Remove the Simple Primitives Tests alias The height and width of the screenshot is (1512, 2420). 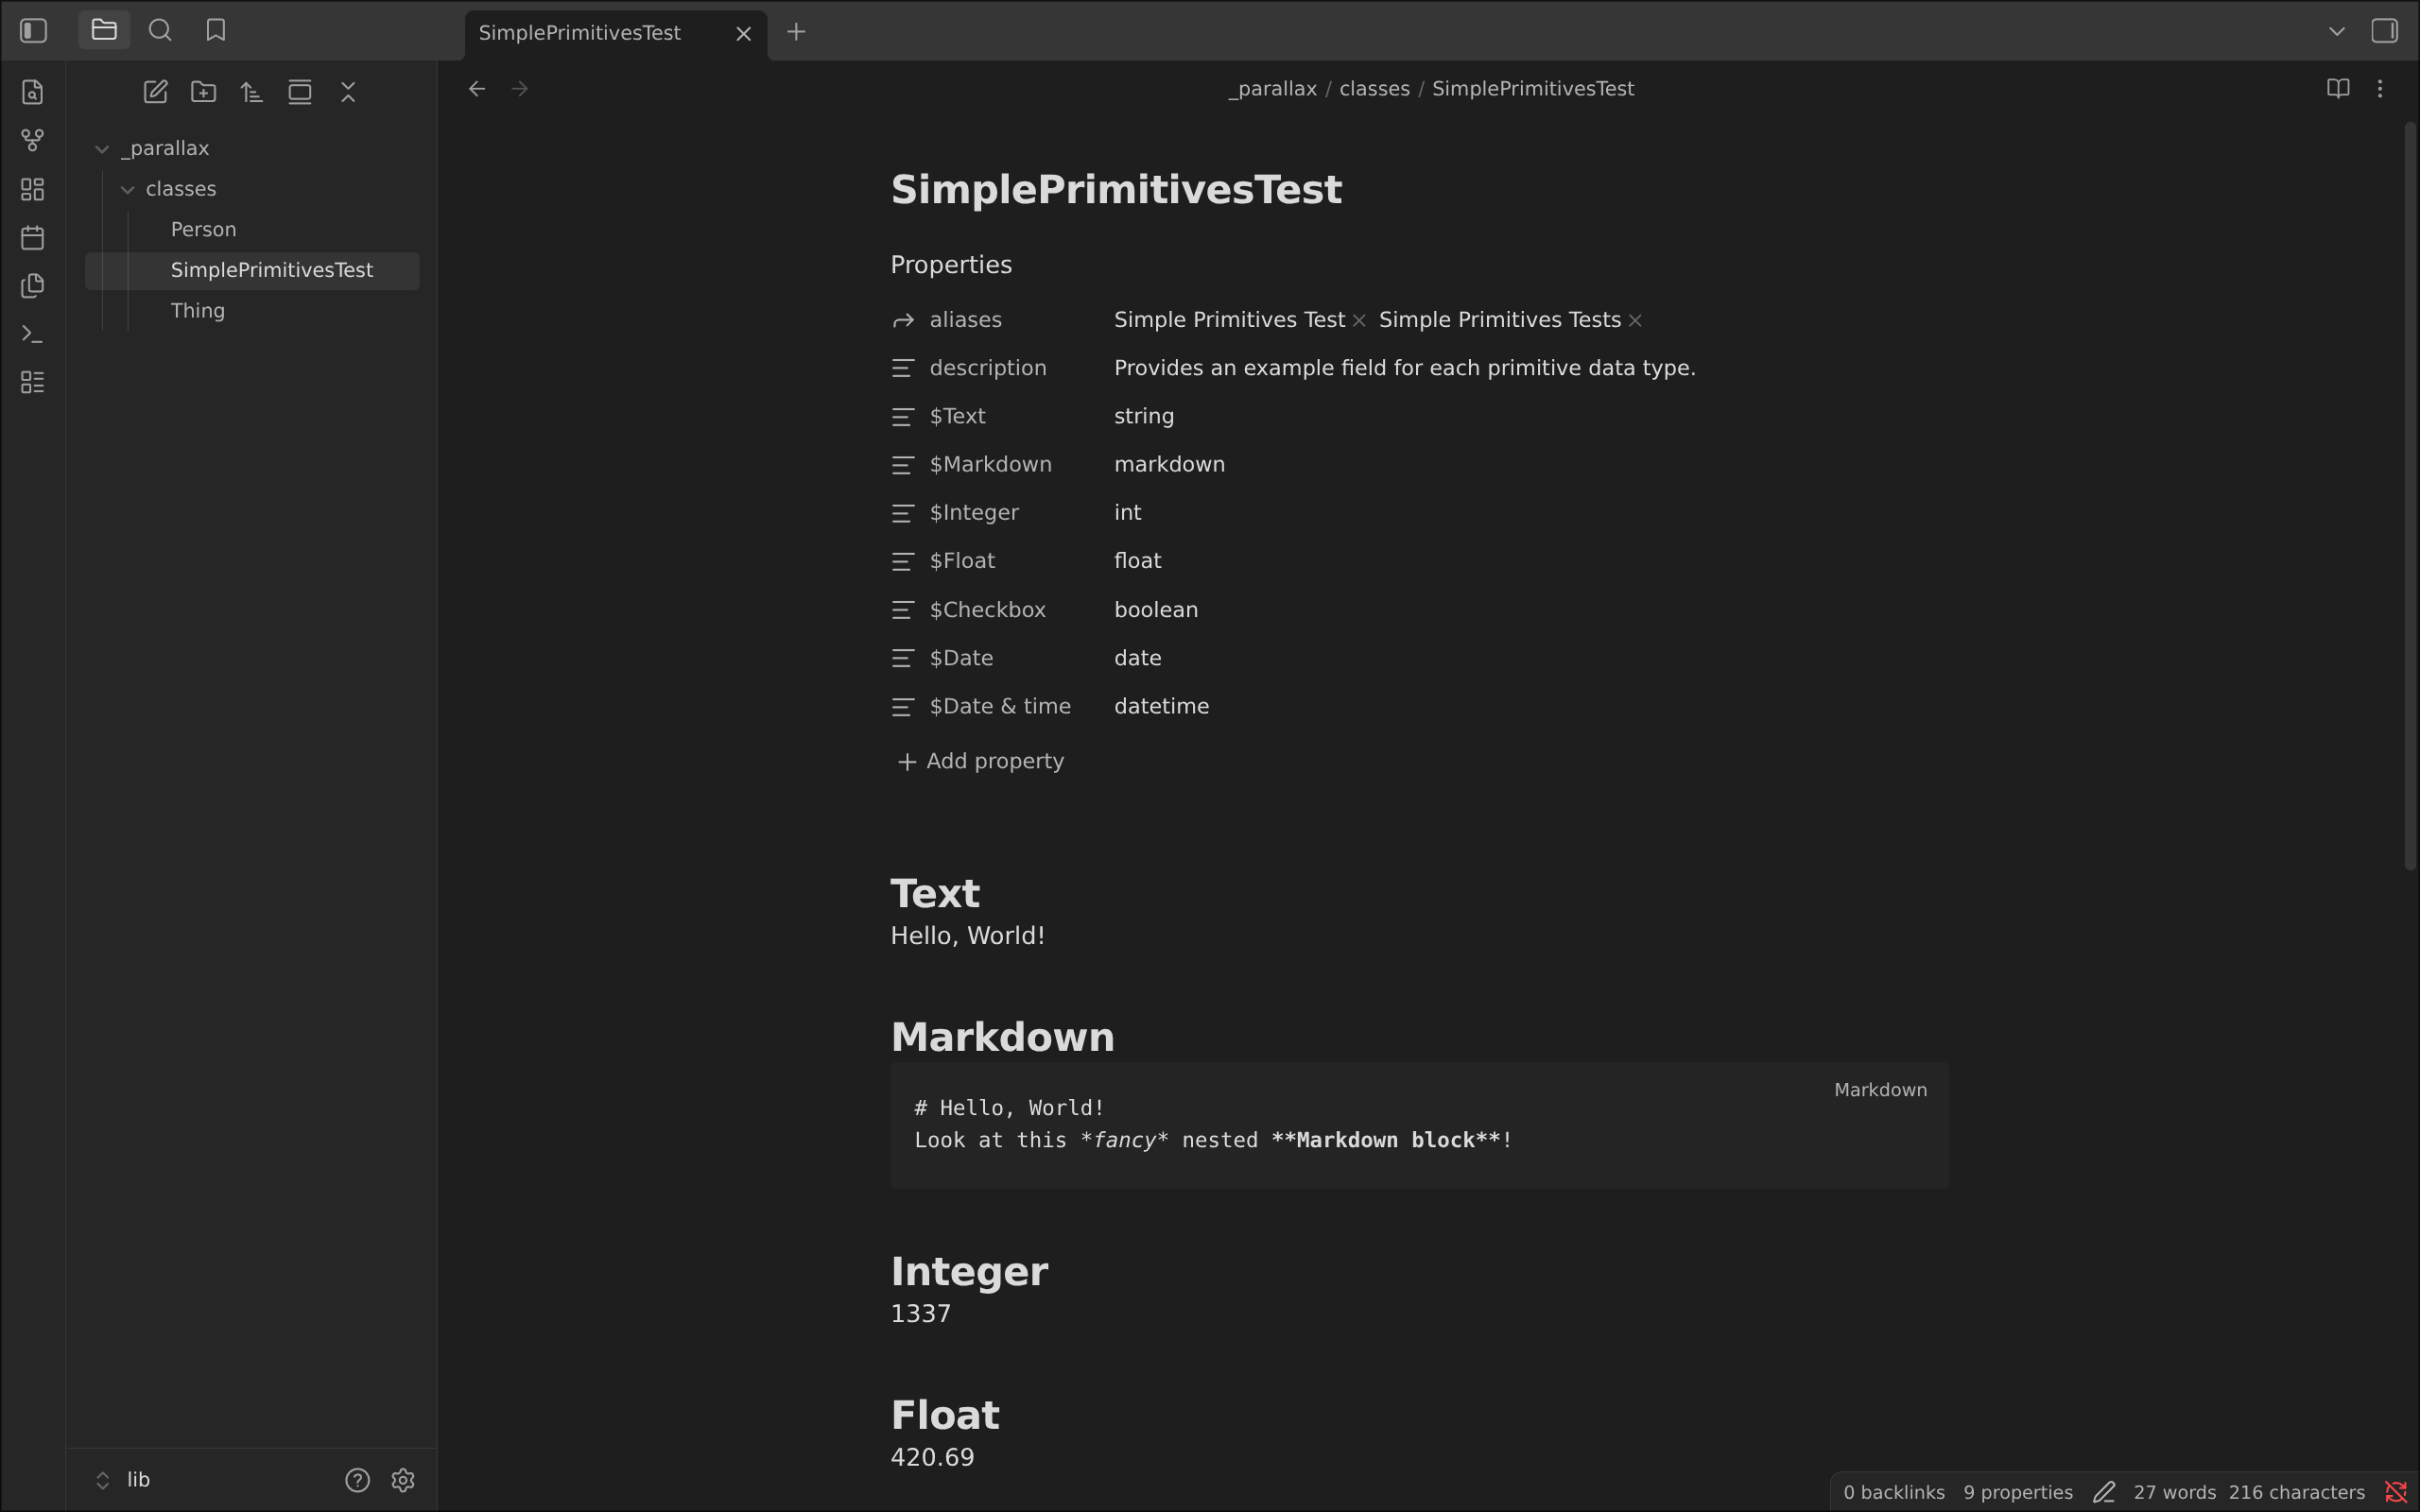pos(1635,321)
